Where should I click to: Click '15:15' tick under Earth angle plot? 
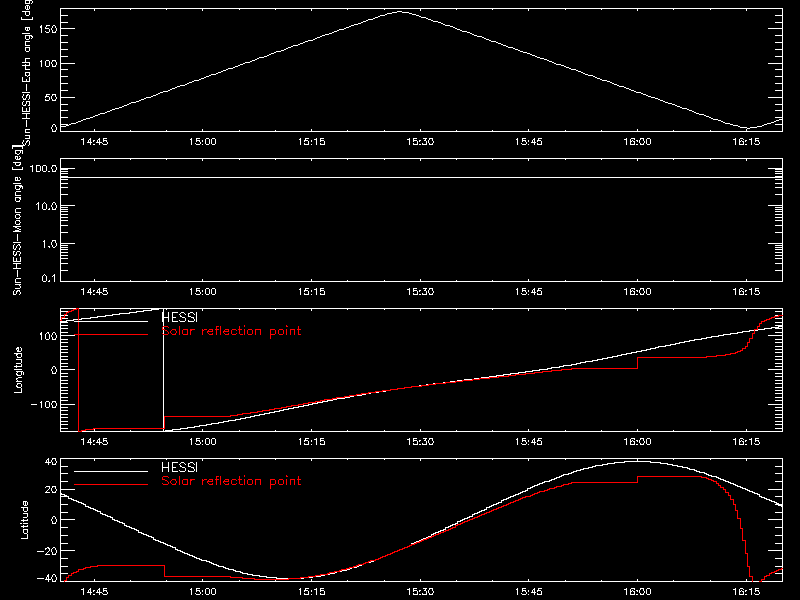point(311,142)
